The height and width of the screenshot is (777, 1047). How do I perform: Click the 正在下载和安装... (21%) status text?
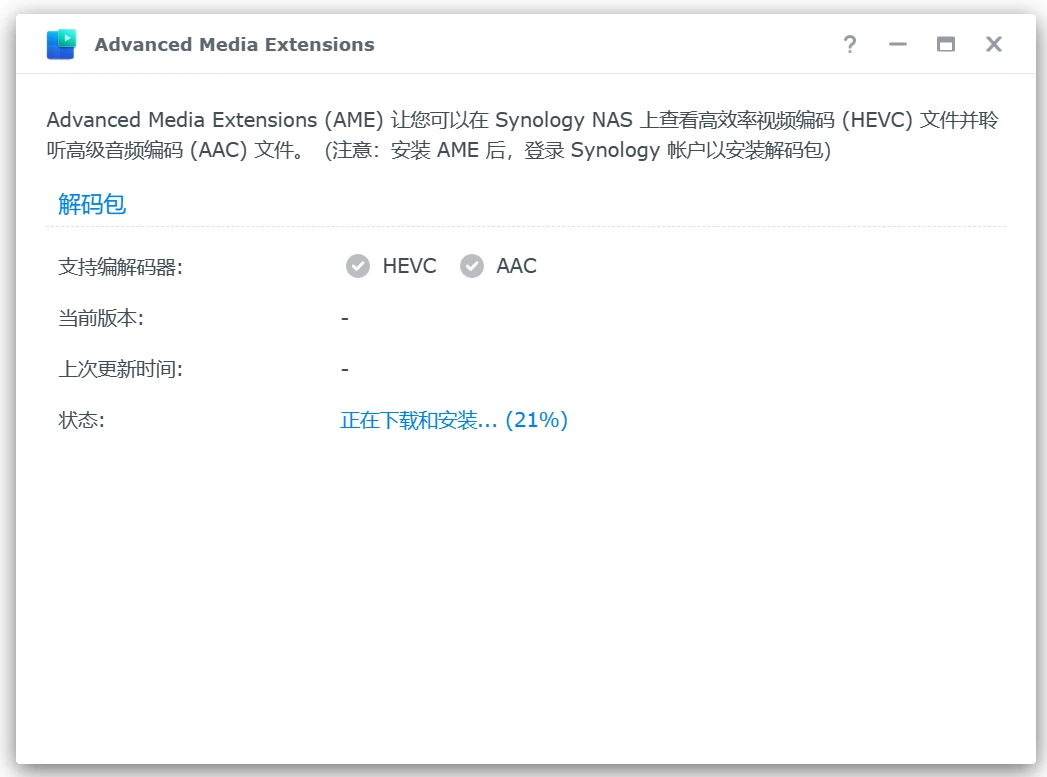coord(454,420)
